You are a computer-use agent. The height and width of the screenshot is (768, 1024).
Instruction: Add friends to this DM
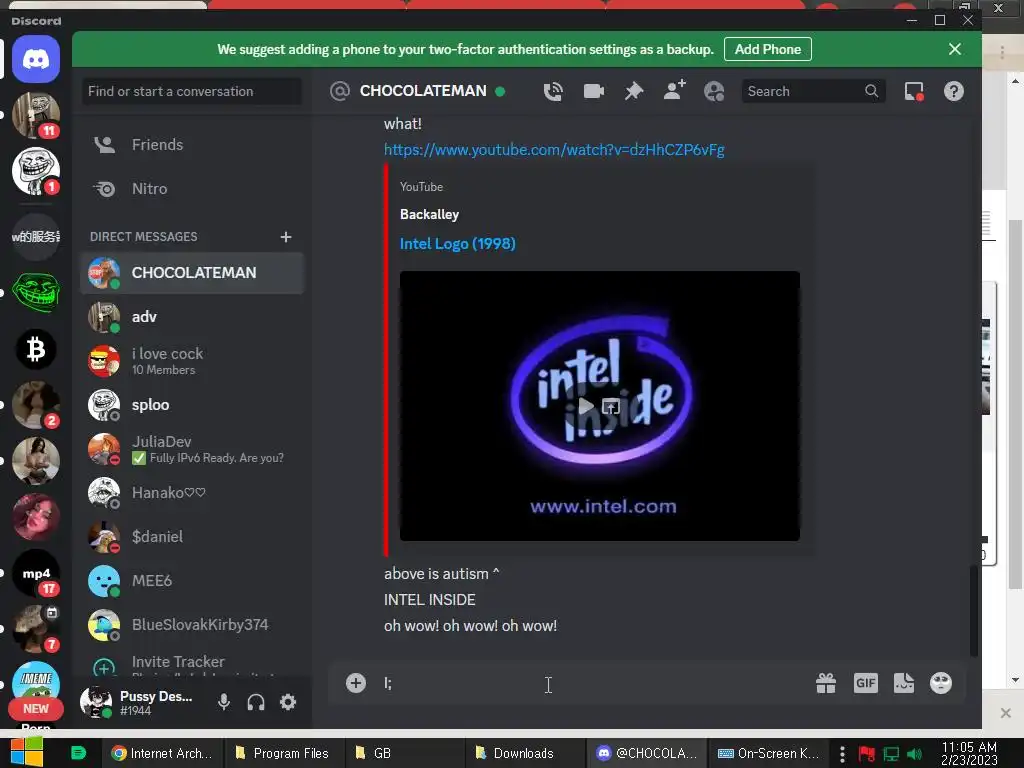click(x=674, y=90)
